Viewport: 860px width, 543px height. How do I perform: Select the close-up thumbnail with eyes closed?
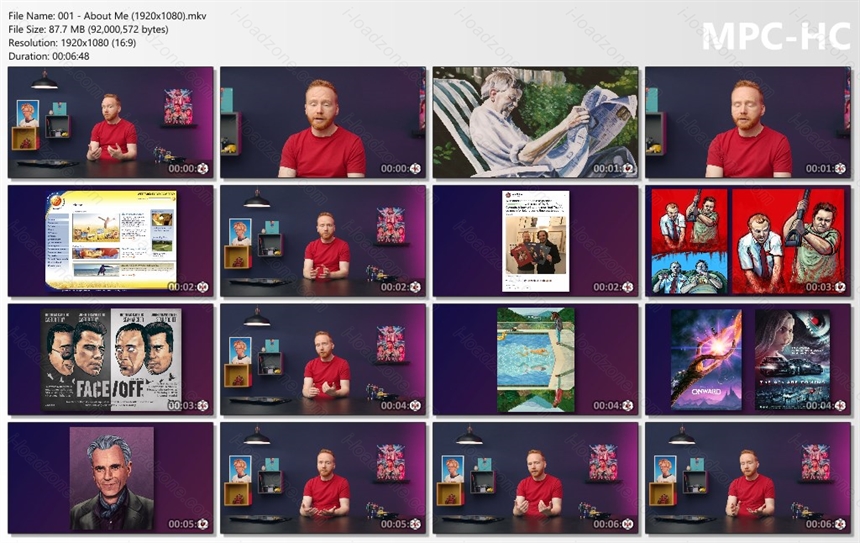coord(748,123)
